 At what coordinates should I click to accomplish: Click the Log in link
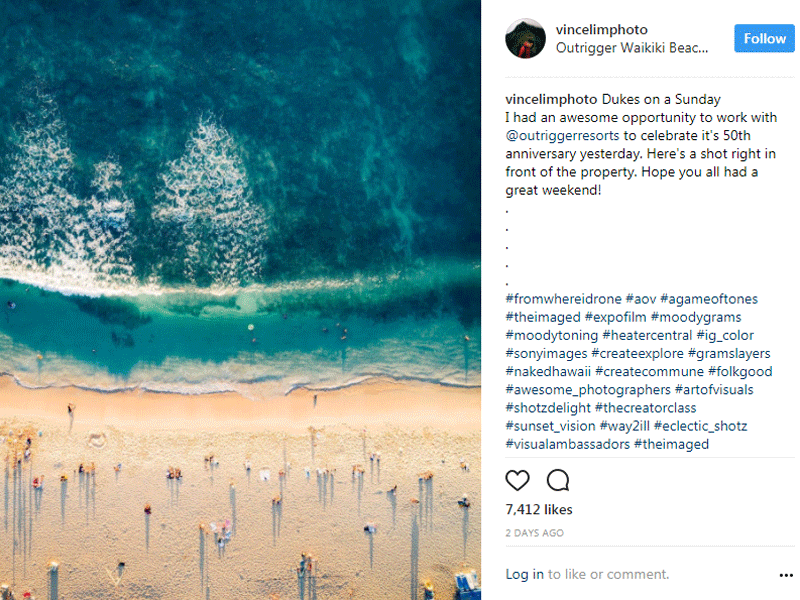tap(524, 574)
